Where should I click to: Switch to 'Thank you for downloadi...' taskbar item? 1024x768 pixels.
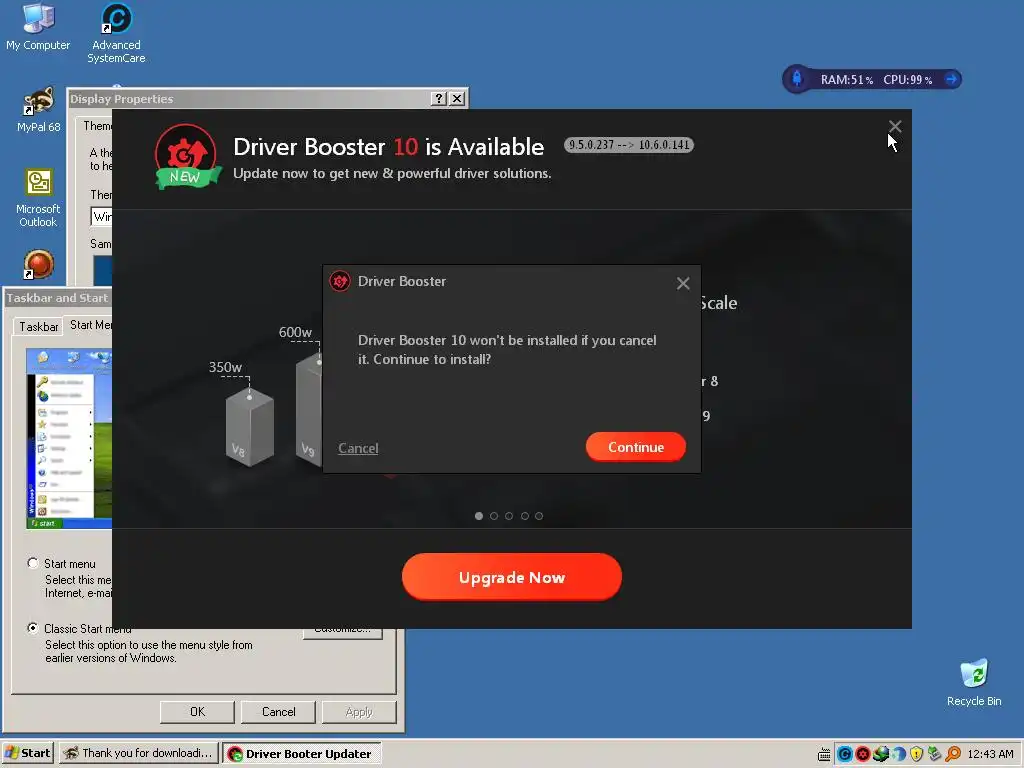point(138,753)
